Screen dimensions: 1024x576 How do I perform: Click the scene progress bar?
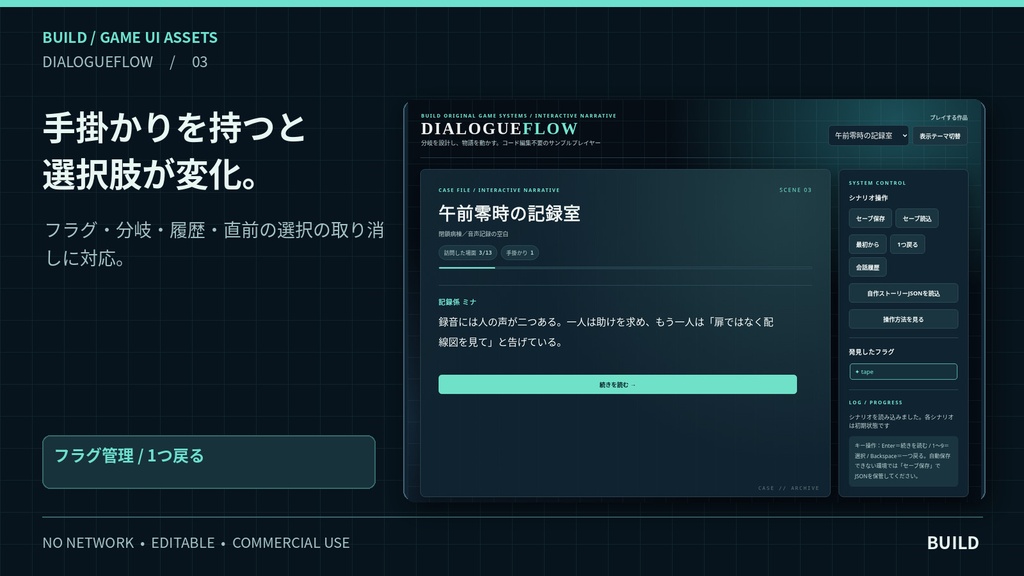click(625, 268)
